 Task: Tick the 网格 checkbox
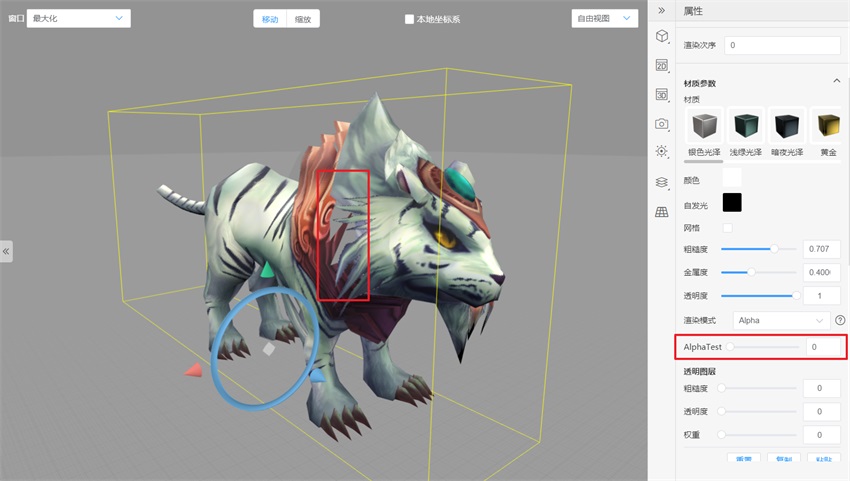(x=727, y=228)
